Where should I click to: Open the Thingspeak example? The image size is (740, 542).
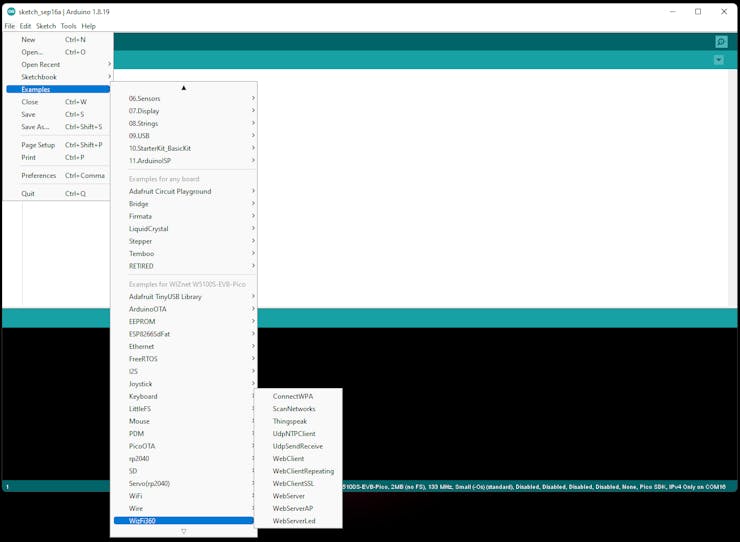(298, 421)
